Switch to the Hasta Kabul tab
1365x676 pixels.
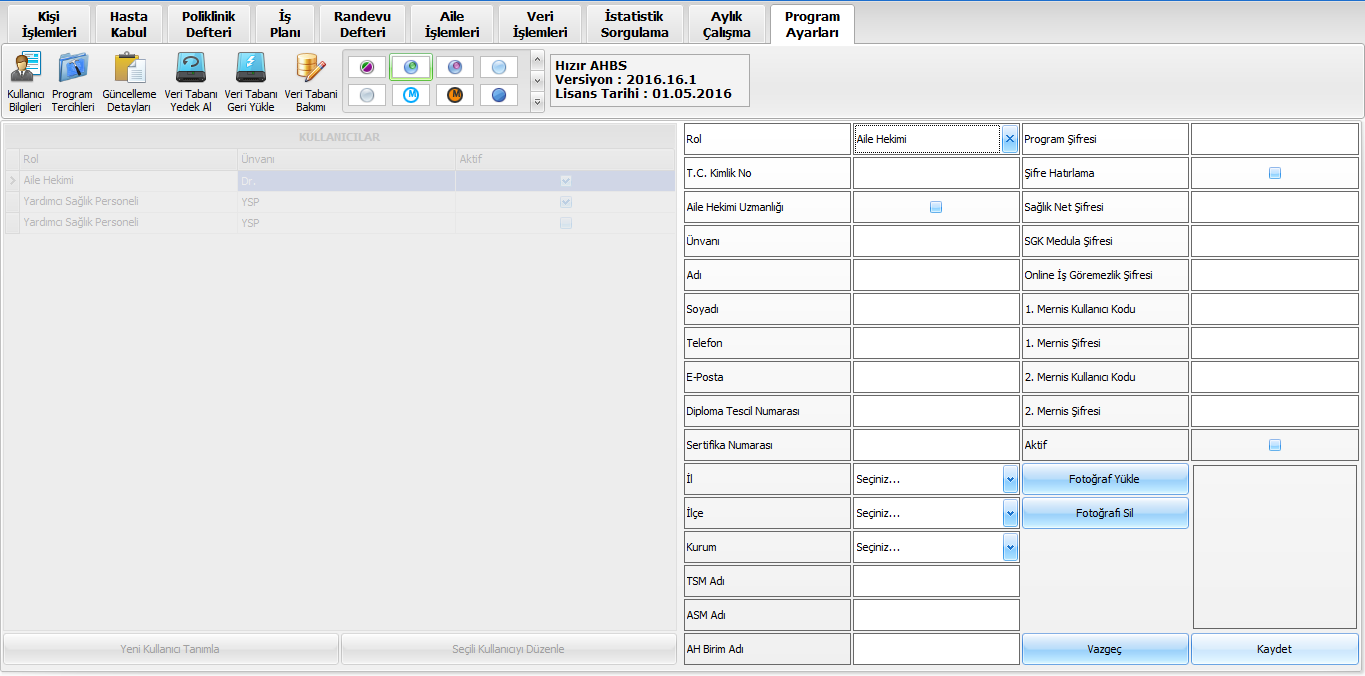tap(129, 25)
